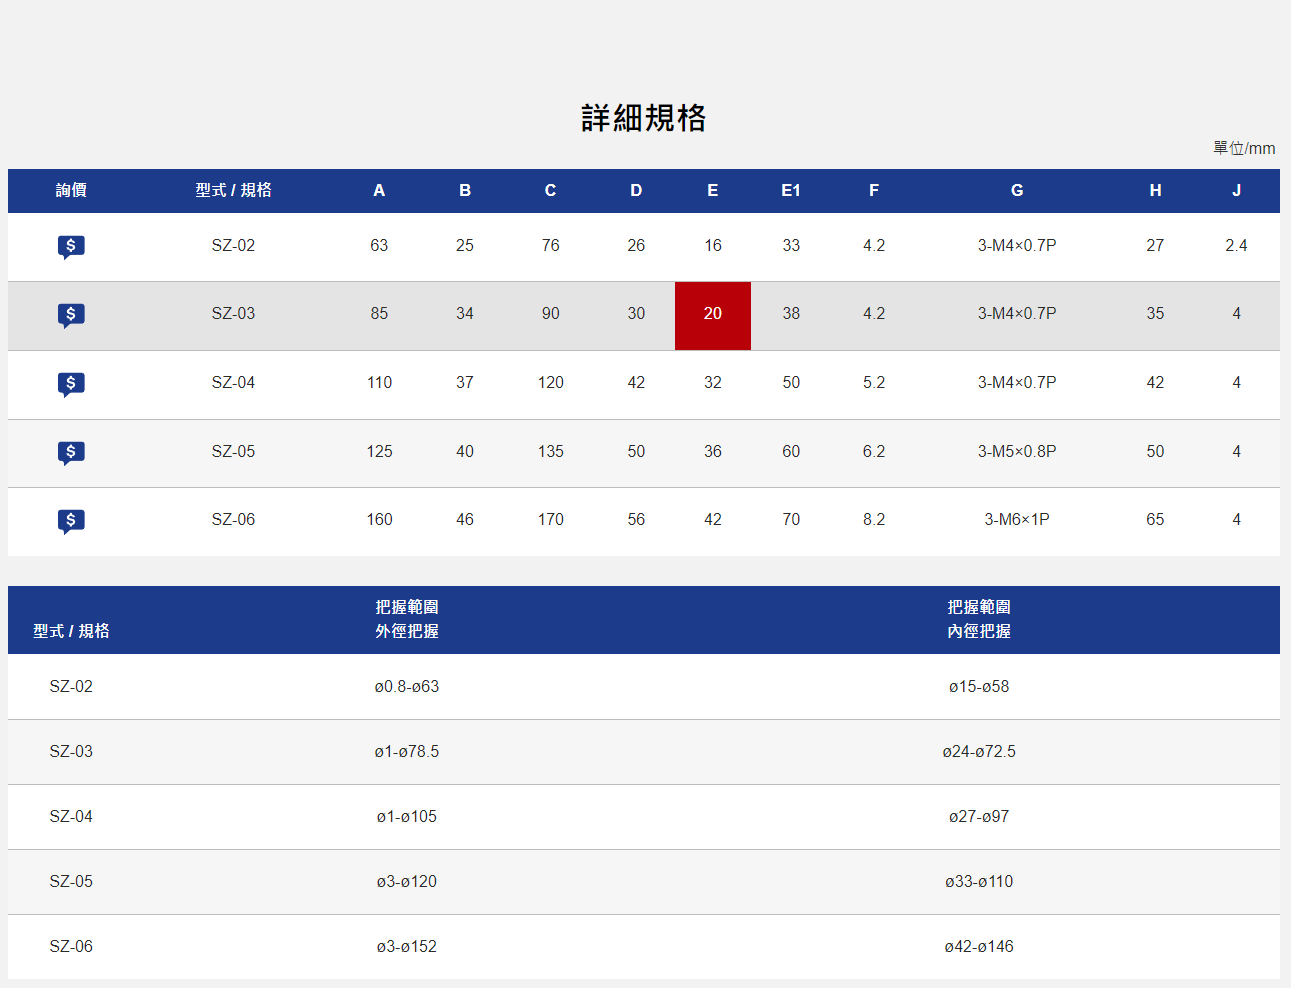
Task: Select the SZ-02 model name in the top table
Action: coord(233,246)
